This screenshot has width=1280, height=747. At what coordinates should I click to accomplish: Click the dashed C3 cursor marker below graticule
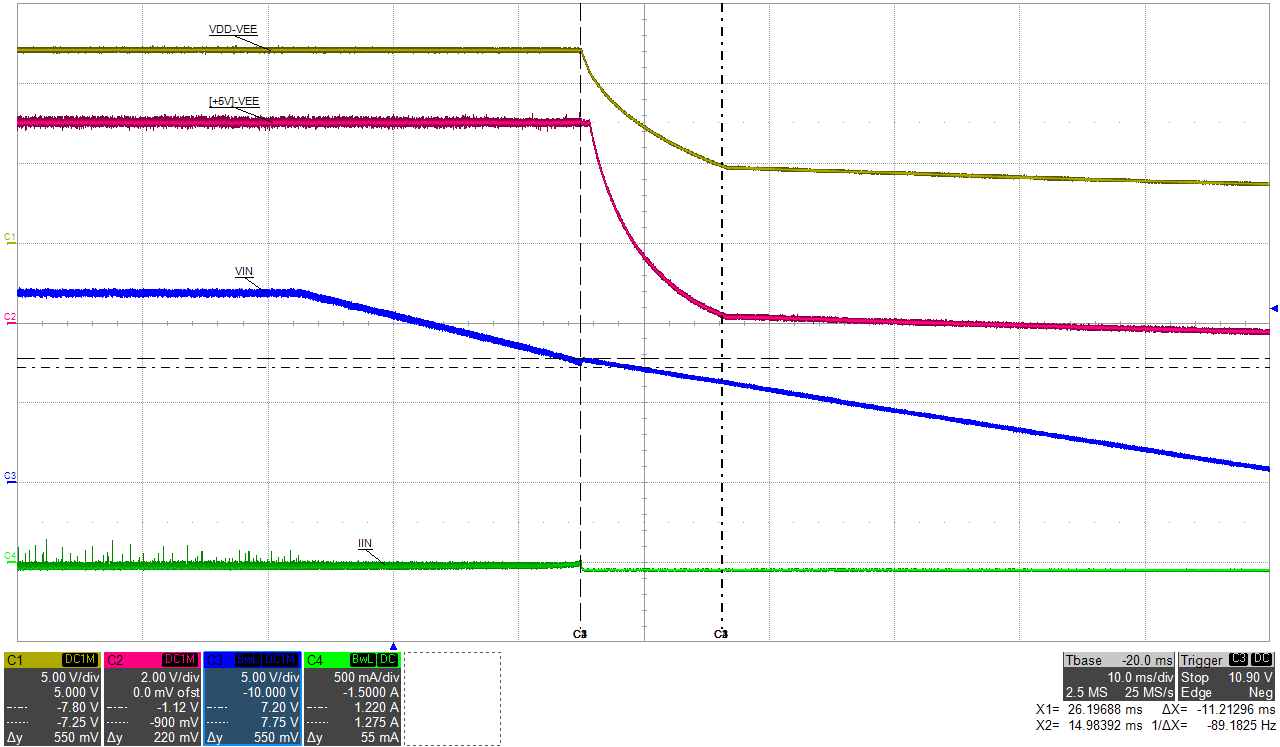[x=580, y=632]
